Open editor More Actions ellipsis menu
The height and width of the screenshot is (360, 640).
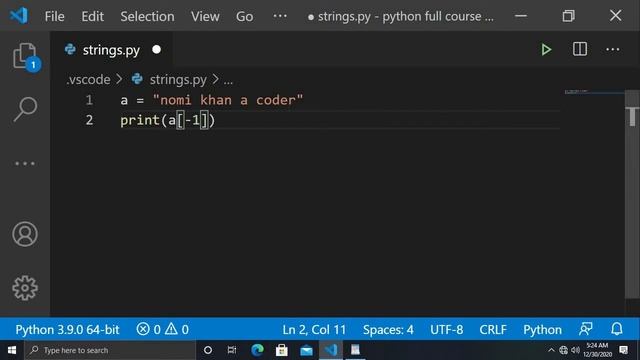point(612,49)
